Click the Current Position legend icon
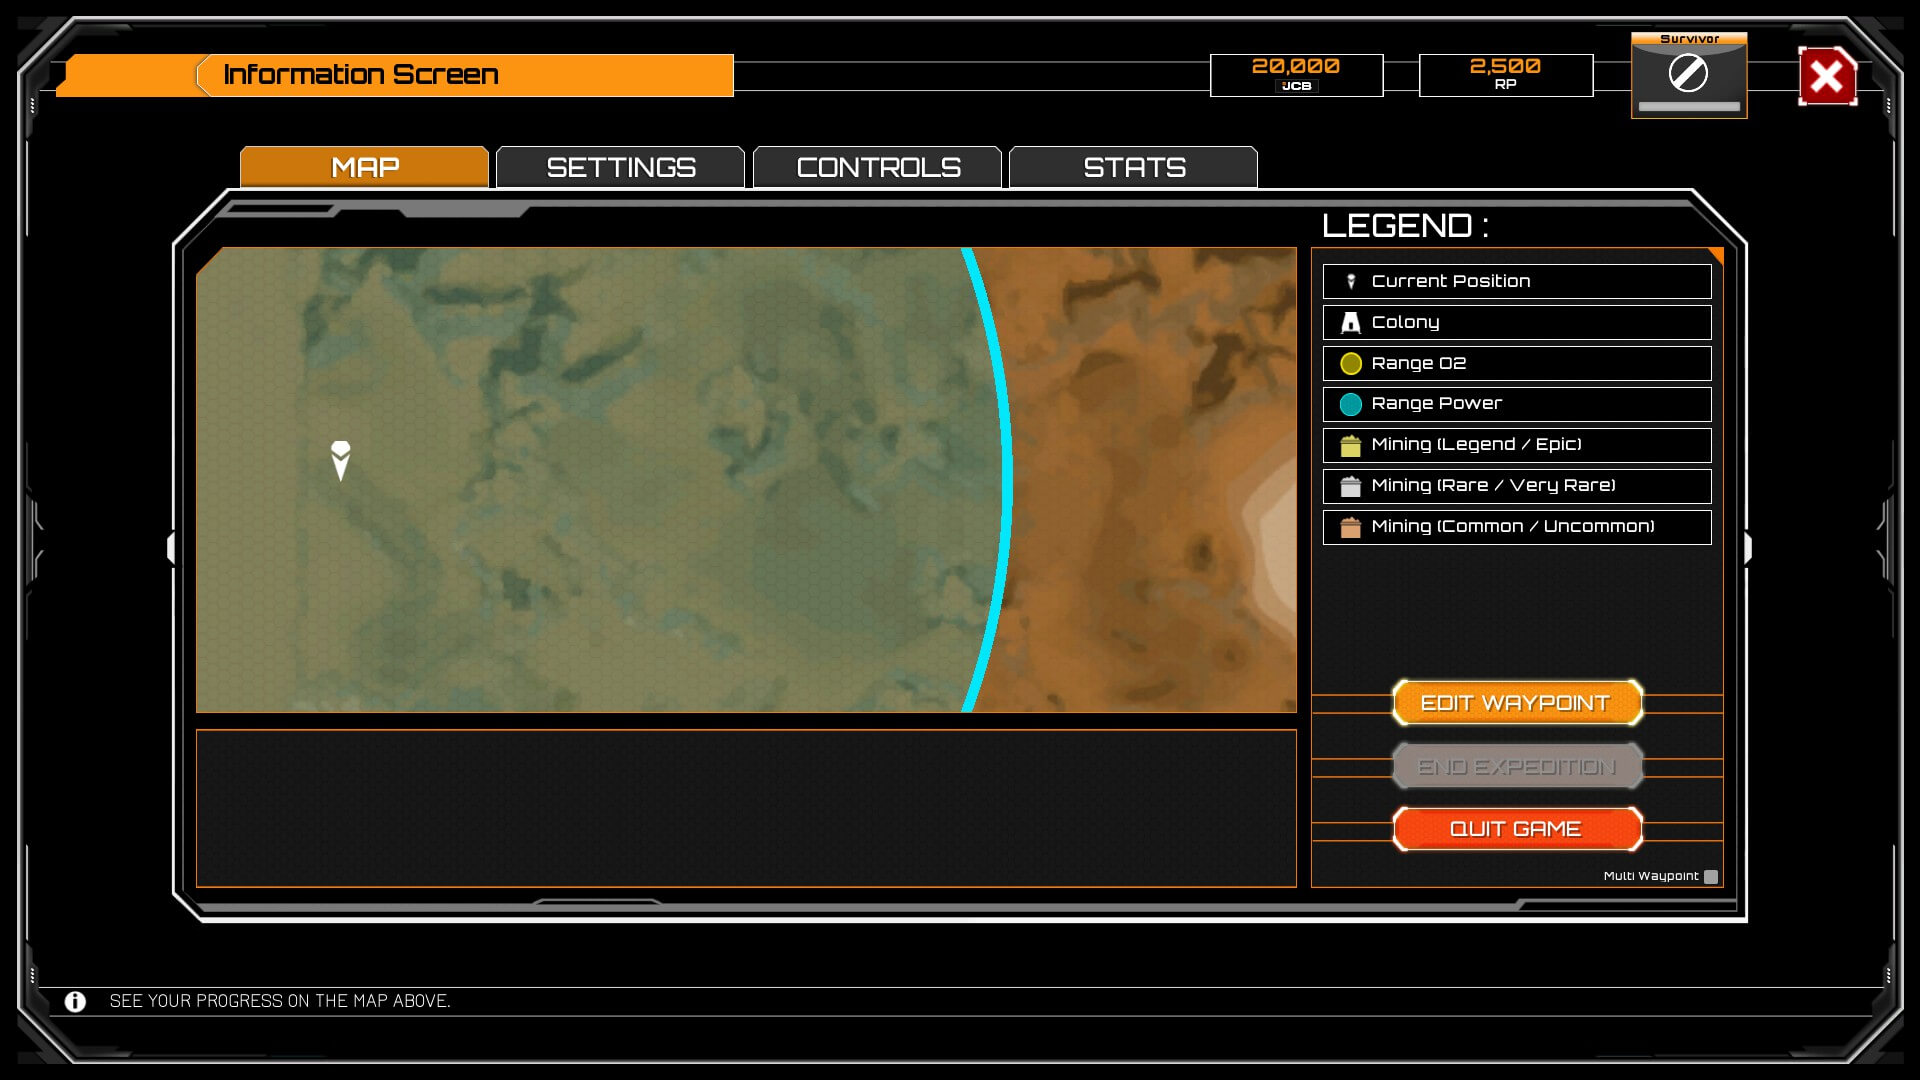The image size is (1920, 1080). (1350, 282)
